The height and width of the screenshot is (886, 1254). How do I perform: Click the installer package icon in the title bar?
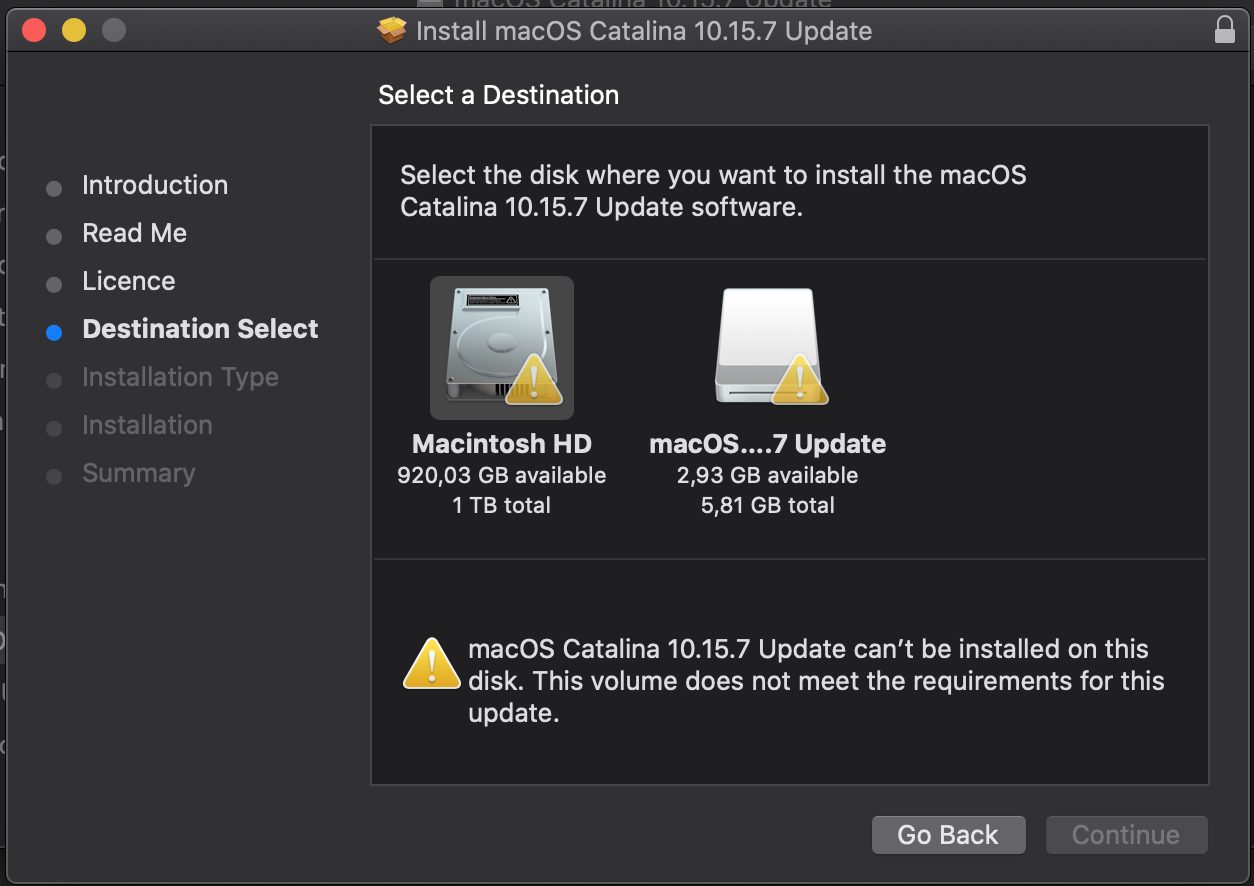coord(392,31)
